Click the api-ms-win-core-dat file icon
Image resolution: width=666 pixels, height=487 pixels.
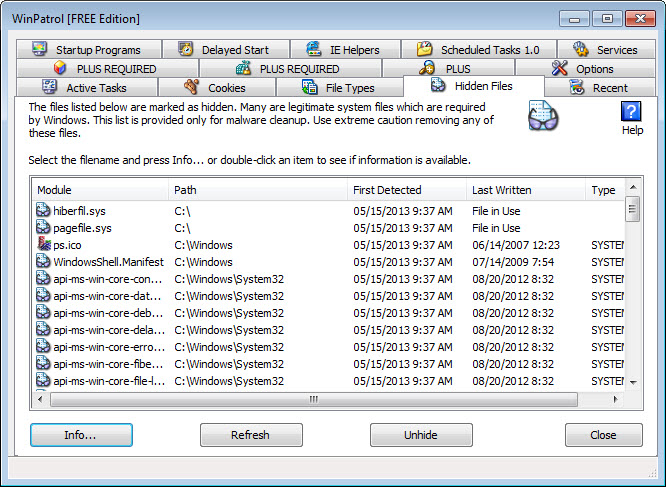(x=43, y=295)
